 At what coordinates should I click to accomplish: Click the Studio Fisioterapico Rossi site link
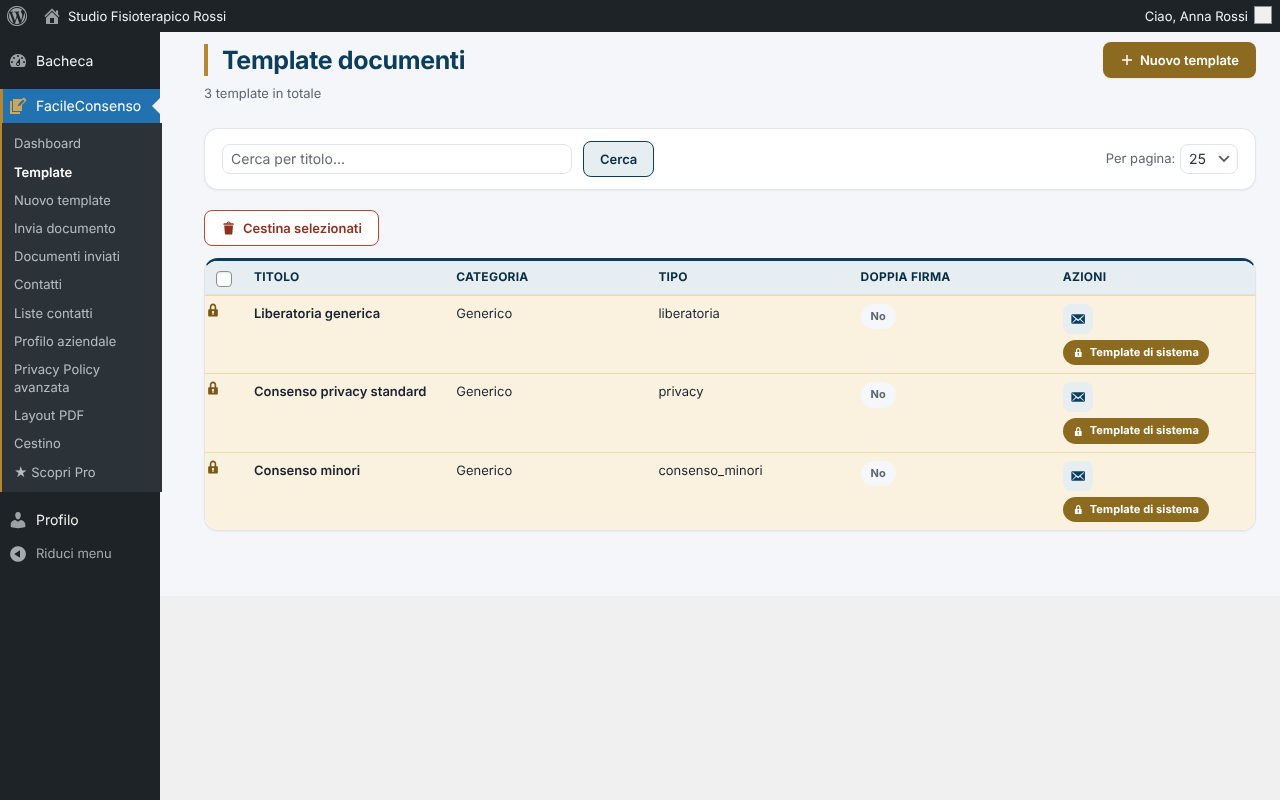[147, 16]
